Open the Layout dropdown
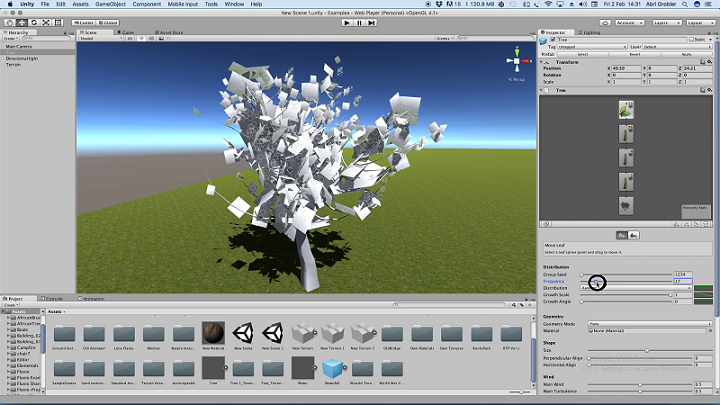This screenshot has width=720, height=405. pyautogui.click(x=700, y=22)
